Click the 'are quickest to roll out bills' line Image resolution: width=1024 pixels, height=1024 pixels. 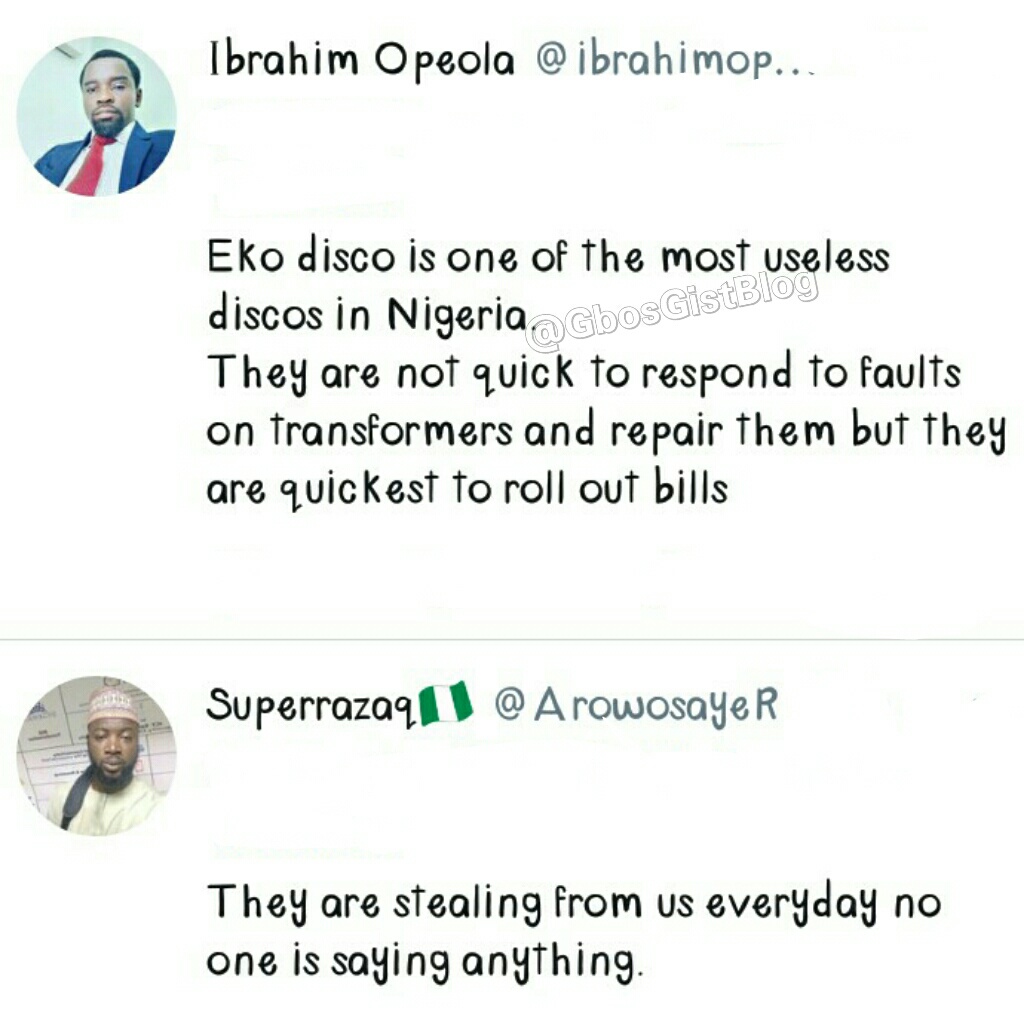coord(467,489)
